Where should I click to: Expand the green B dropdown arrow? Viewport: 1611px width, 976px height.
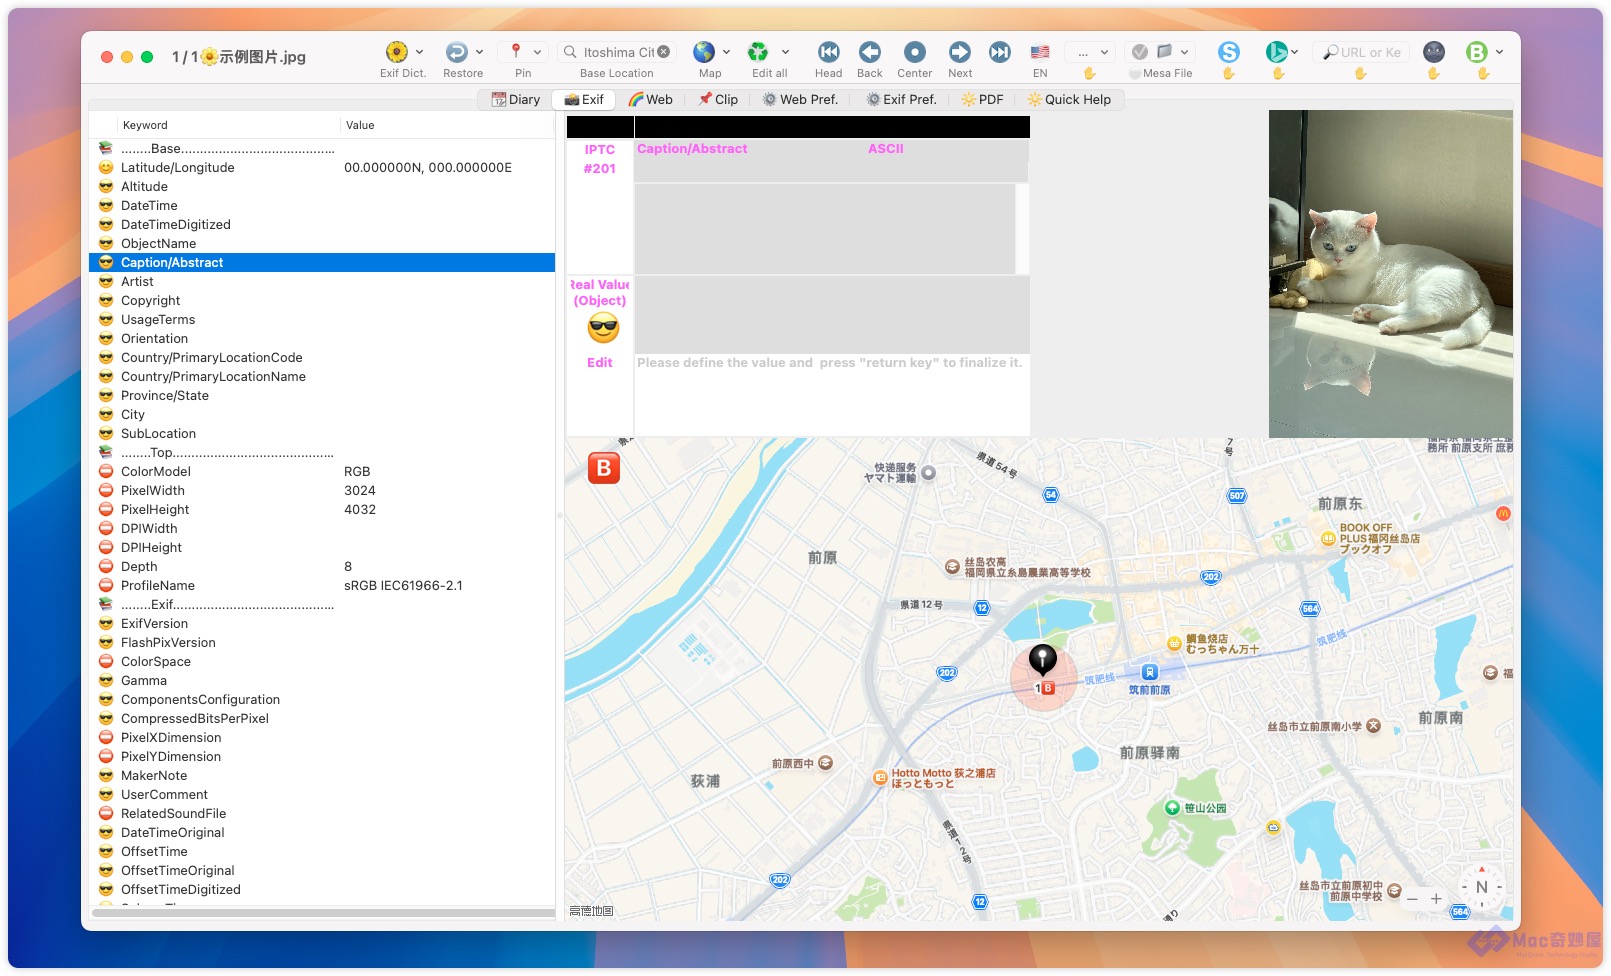pyautogui.click(x=1500, y=52)
